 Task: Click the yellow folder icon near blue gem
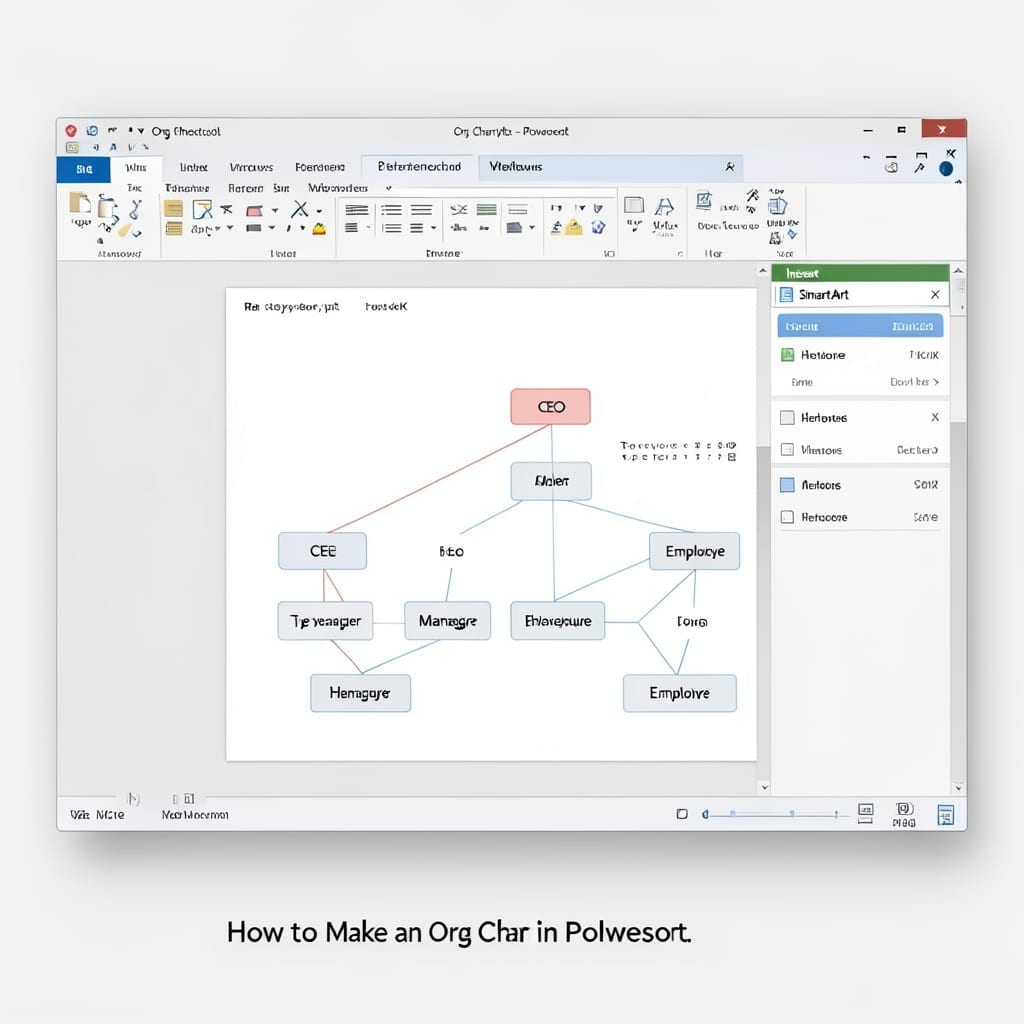click(574, 227)
